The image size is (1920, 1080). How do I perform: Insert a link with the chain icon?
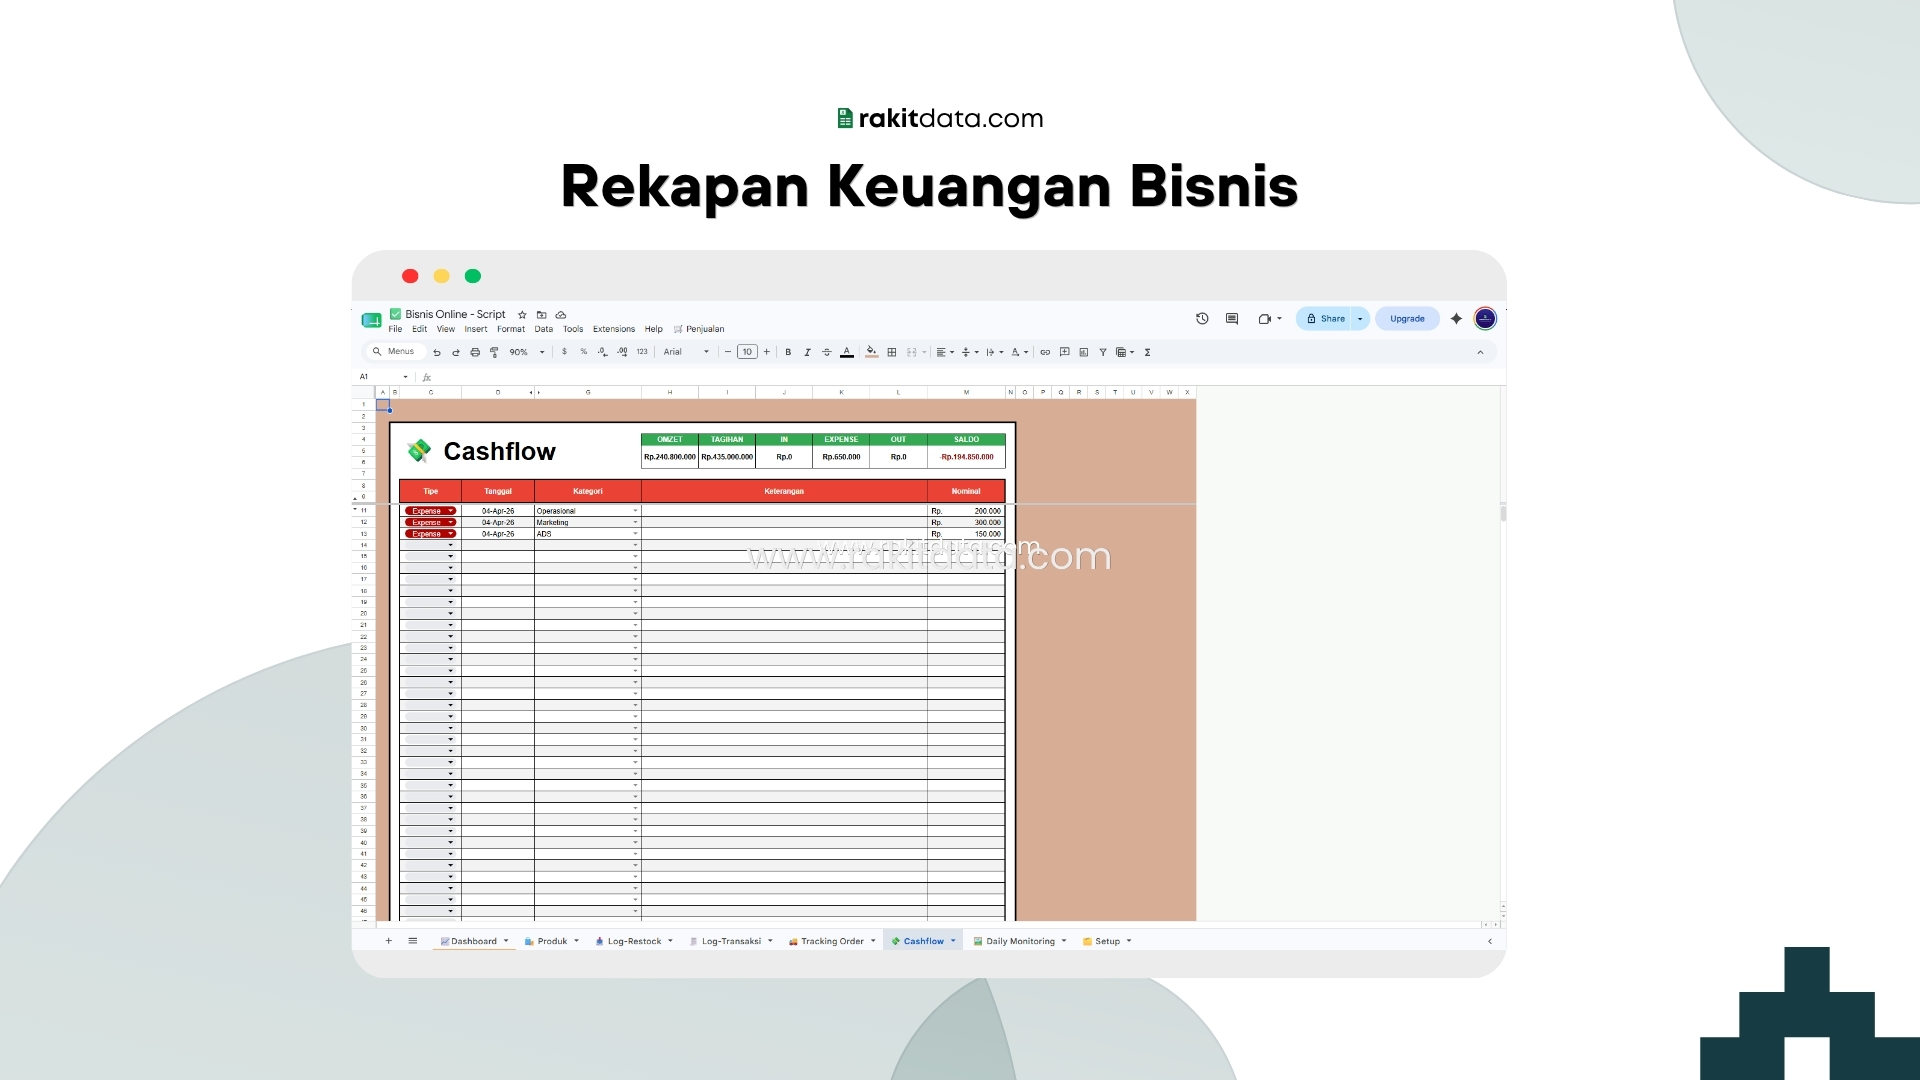pyautogui.click(x=1045, y=352)
